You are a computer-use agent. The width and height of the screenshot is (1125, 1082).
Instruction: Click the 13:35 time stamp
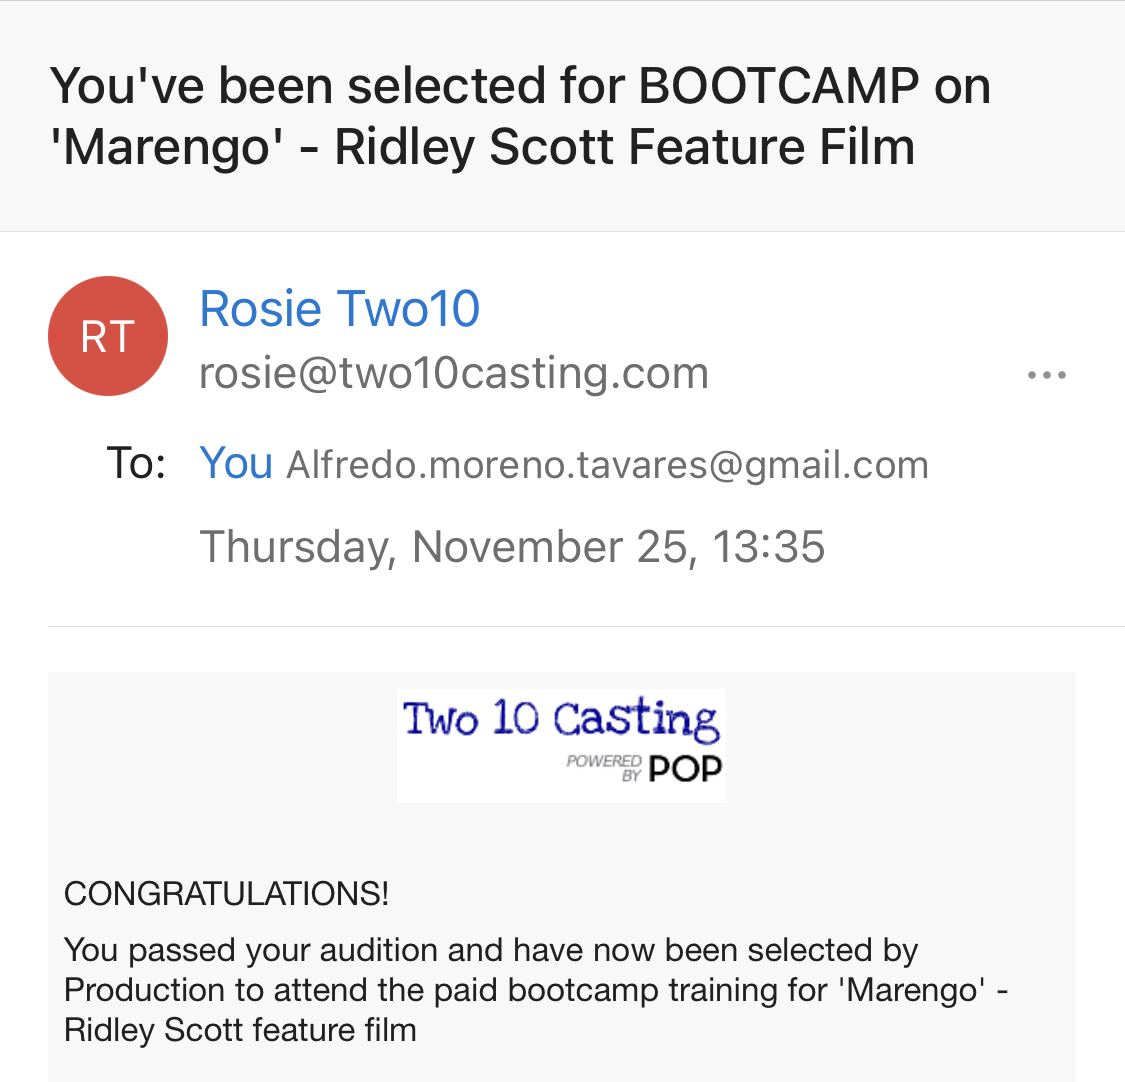pos(768,546)
